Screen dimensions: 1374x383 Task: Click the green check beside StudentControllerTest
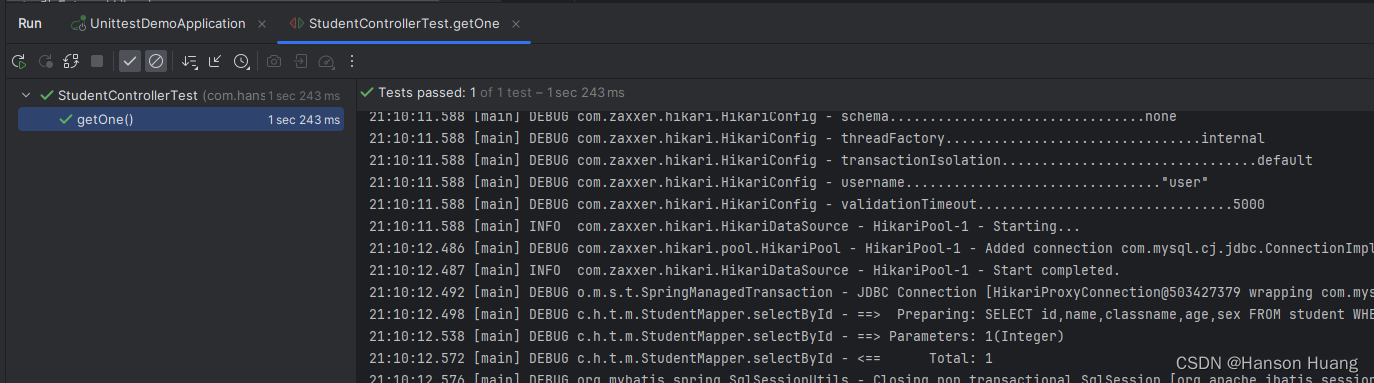coord(47,96)
